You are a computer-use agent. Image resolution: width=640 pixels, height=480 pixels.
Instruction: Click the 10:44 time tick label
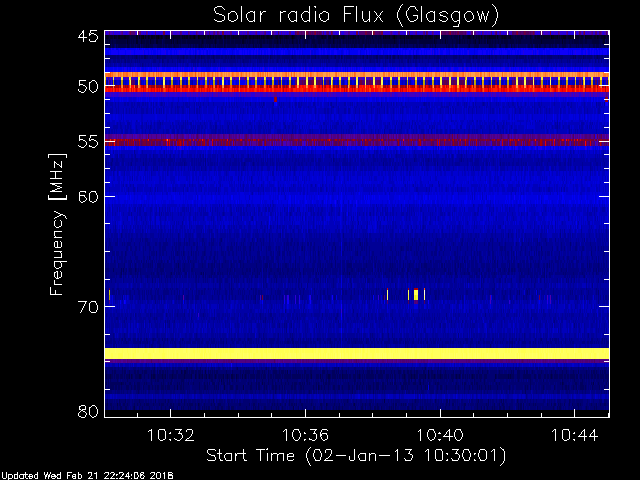coord(575,435)
